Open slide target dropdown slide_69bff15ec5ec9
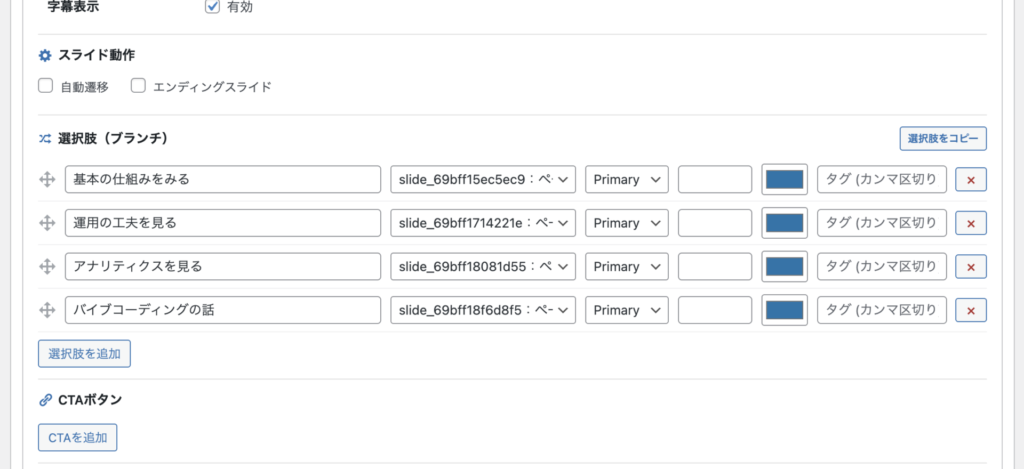 (482, 180)
